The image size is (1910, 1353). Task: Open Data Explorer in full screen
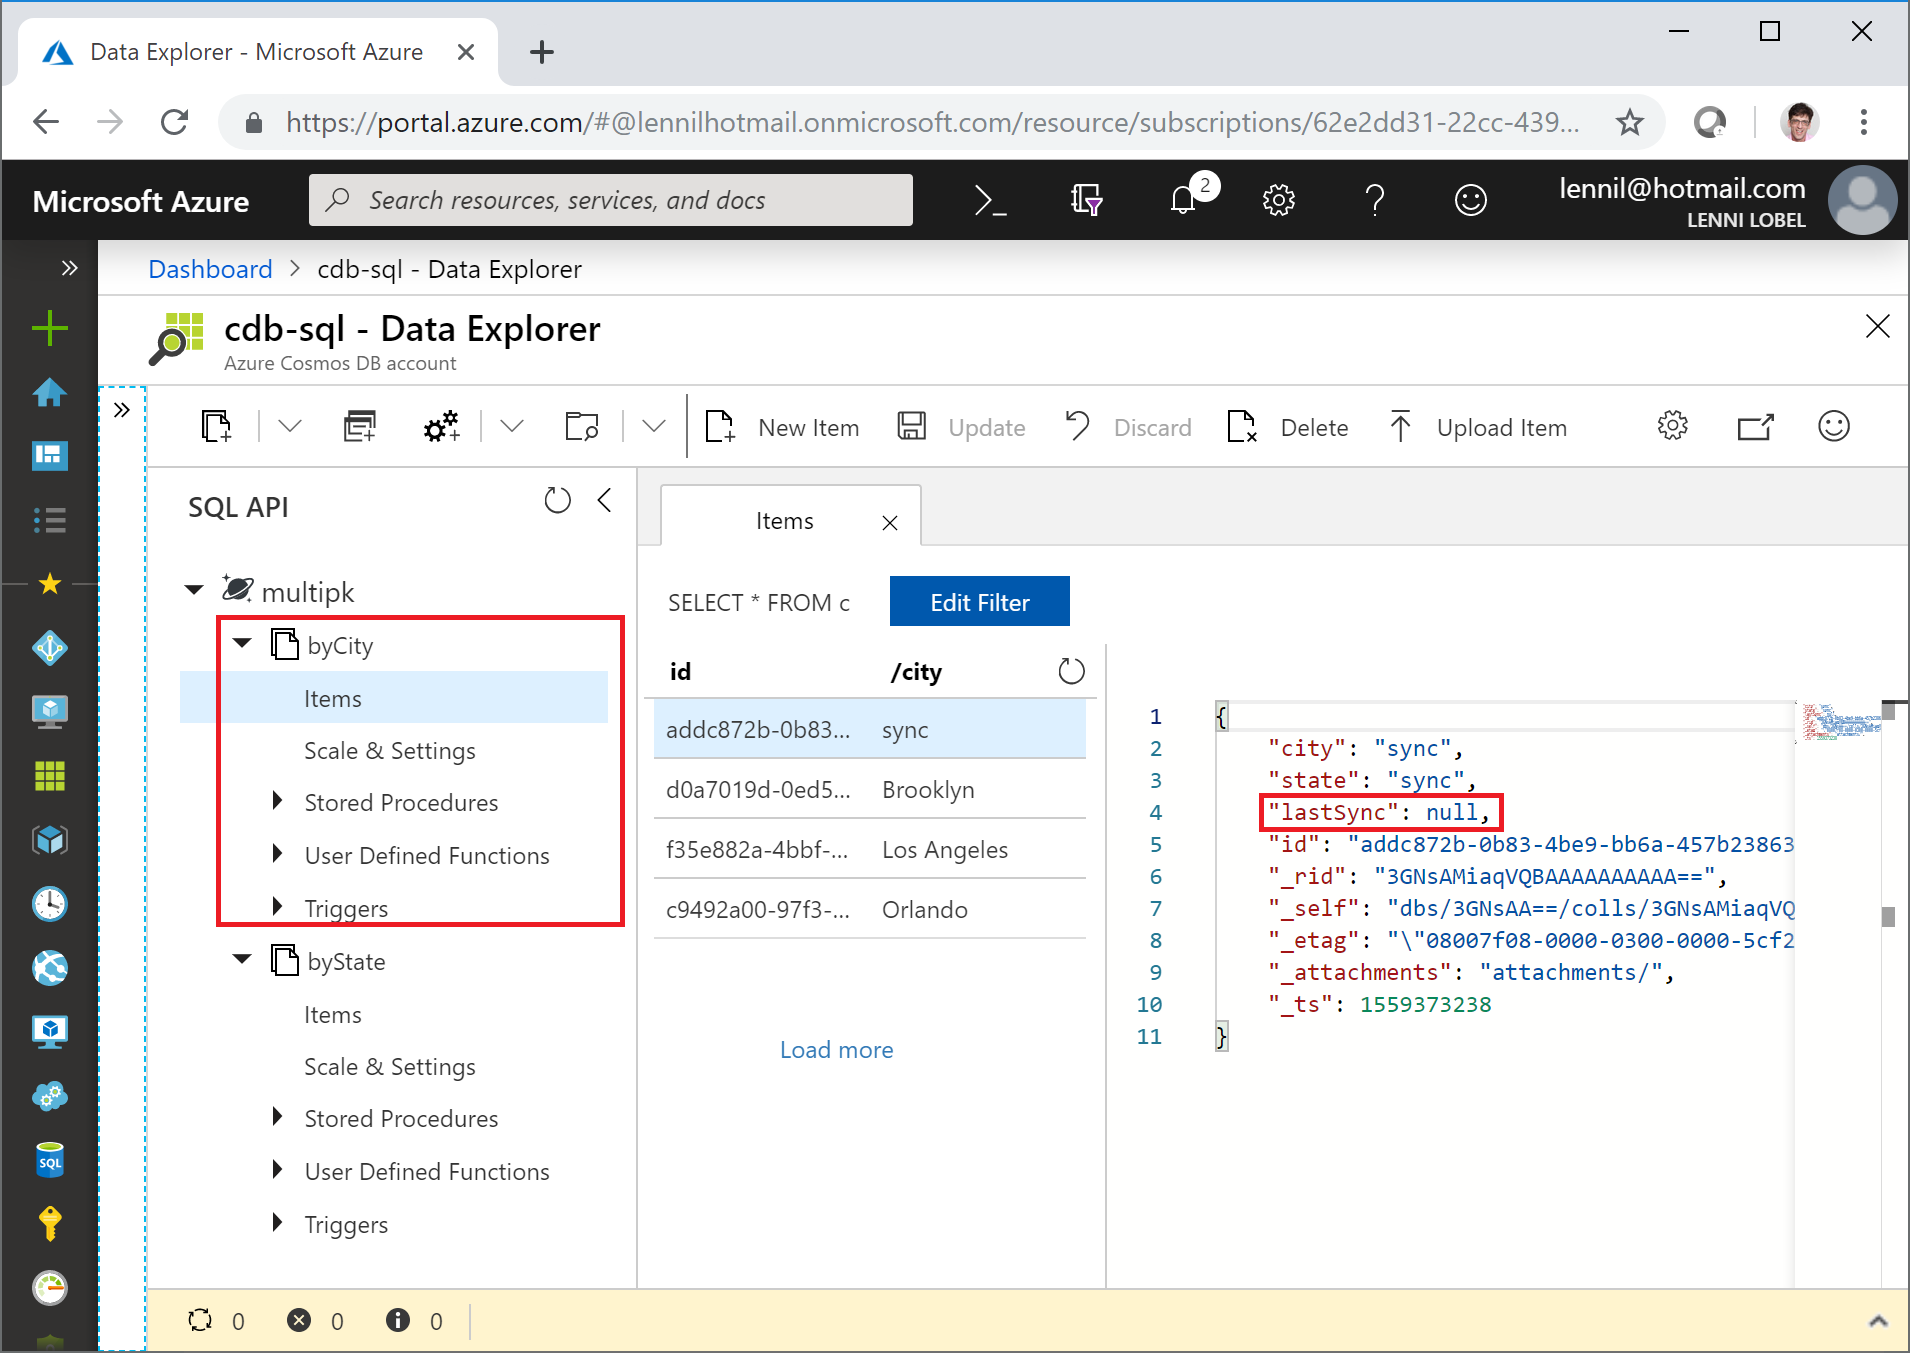(x=1755, y=427)
